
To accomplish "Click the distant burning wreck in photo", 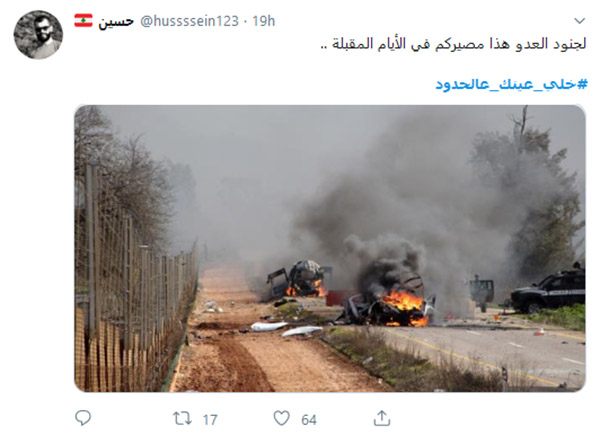I will click(298, 279).
